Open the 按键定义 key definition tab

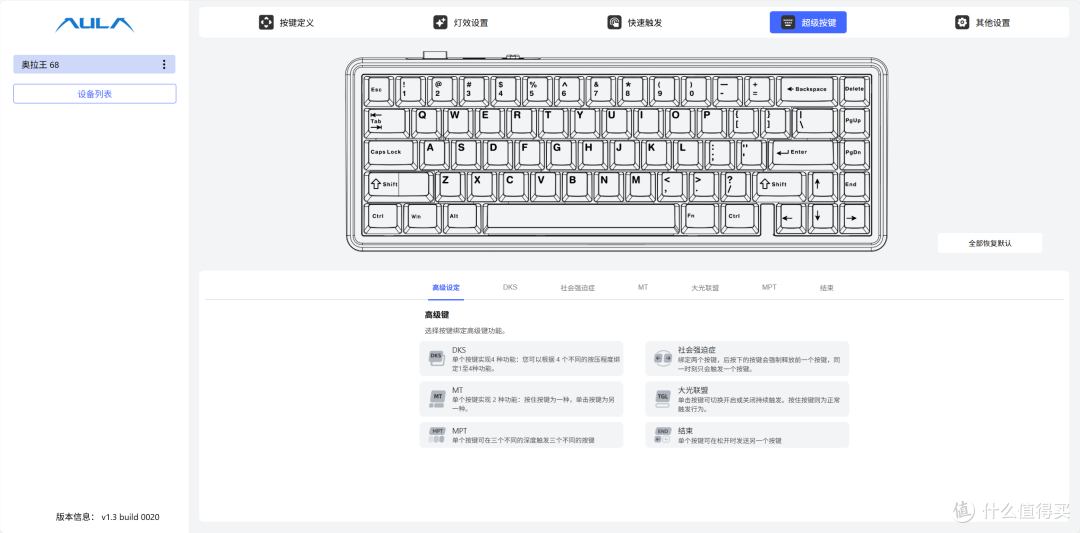(287, 23)
